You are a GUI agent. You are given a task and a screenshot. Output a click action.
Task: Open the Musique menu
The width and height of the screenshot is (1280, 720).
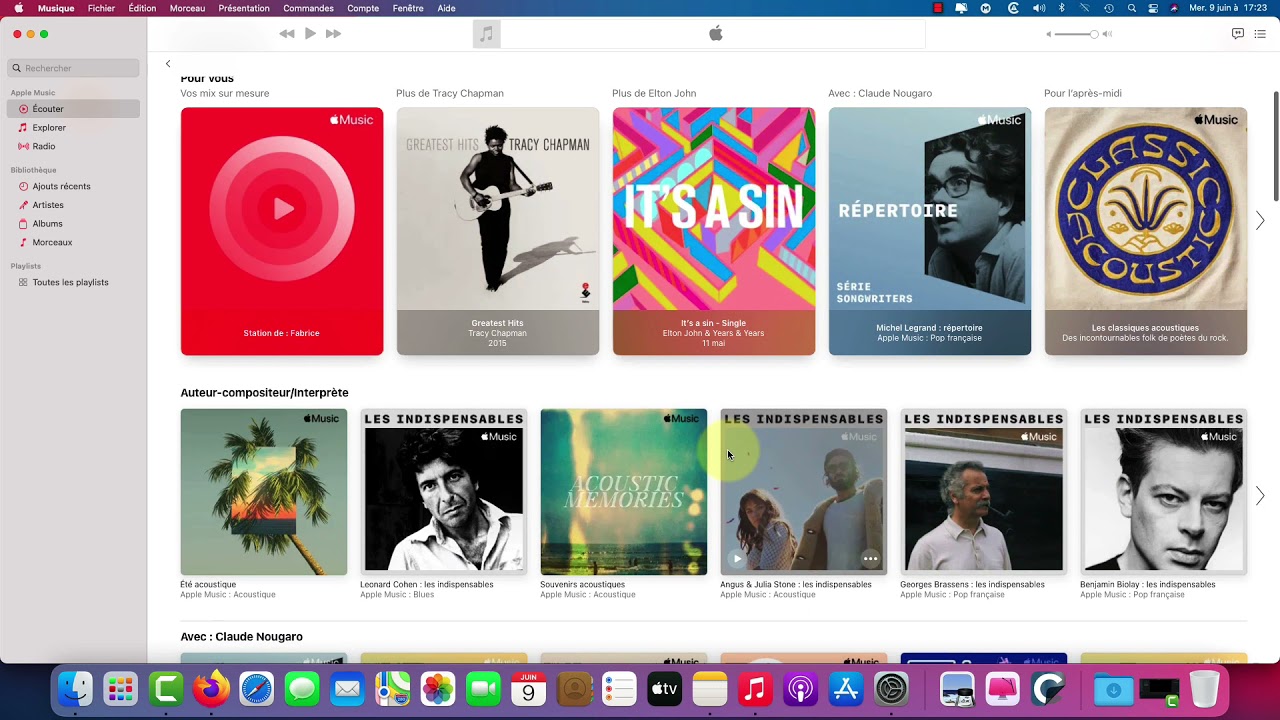(56, 8)
